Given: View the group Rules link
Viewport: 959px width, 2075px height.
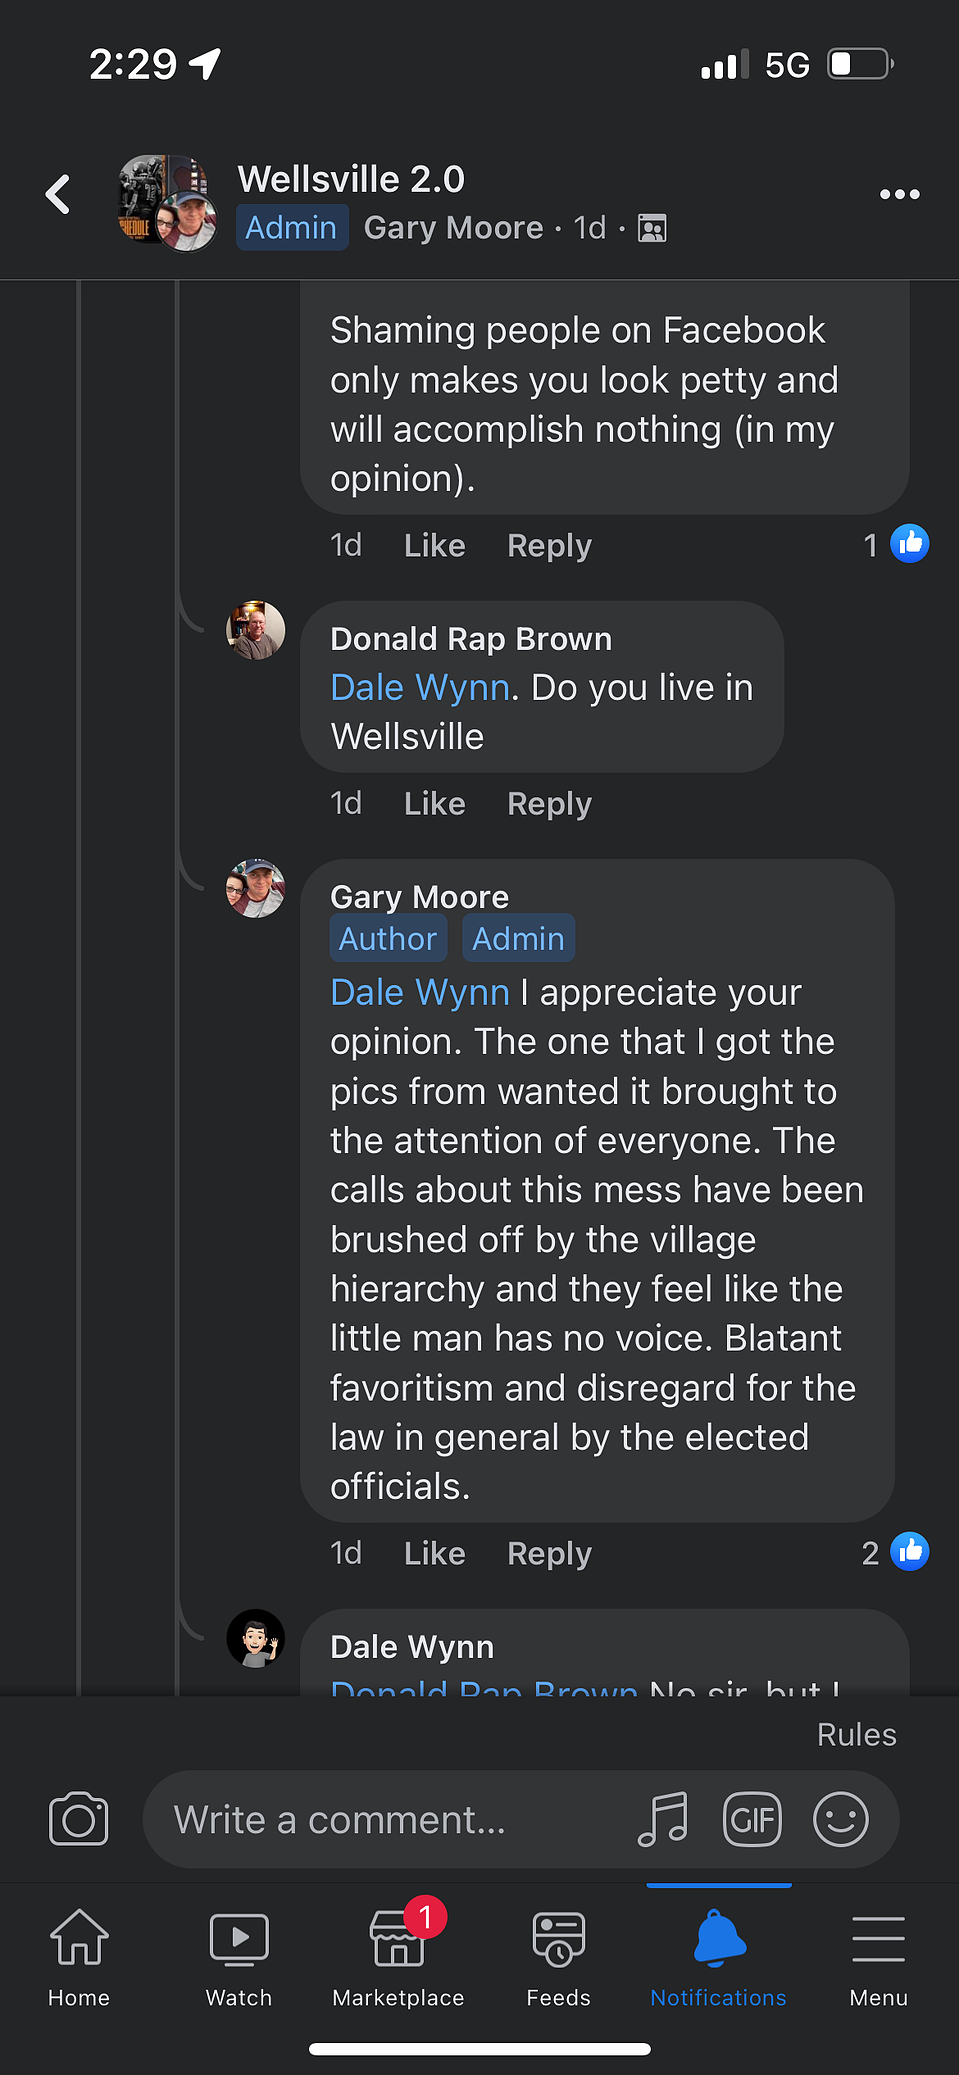Looking at the screenshot, I should pos(856,1734).
